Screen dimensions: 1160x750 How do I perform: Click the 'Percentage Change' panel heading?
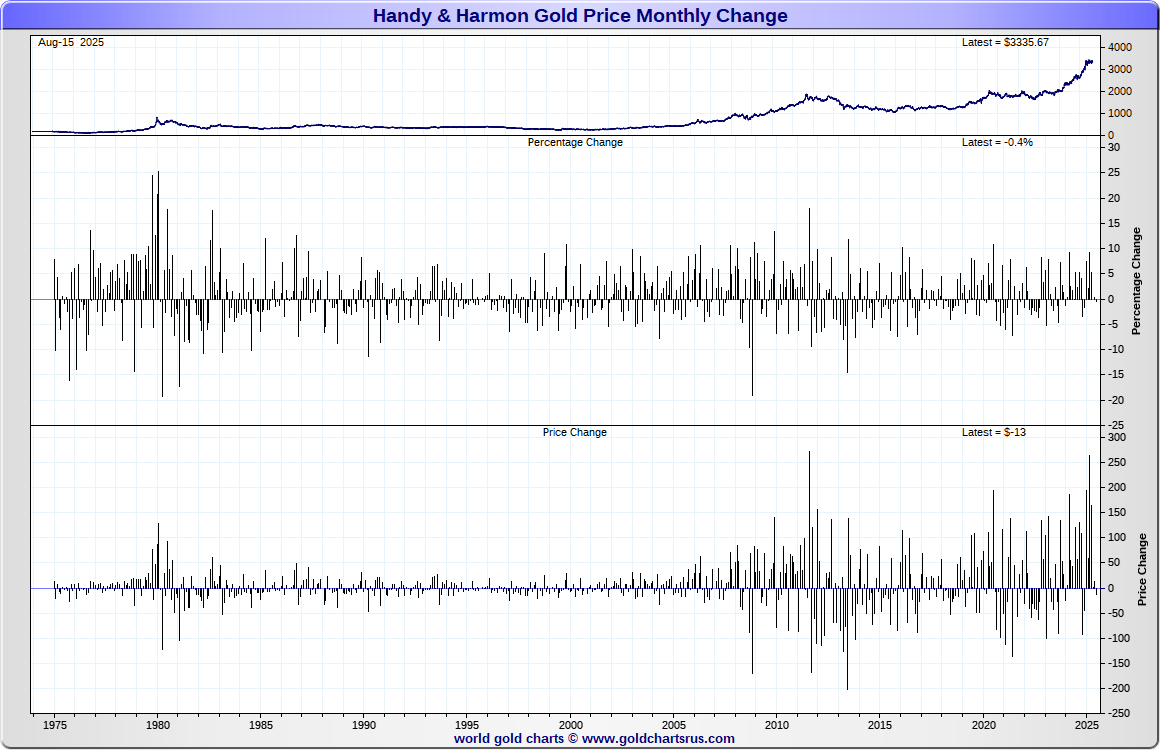[x=575, y=142]
